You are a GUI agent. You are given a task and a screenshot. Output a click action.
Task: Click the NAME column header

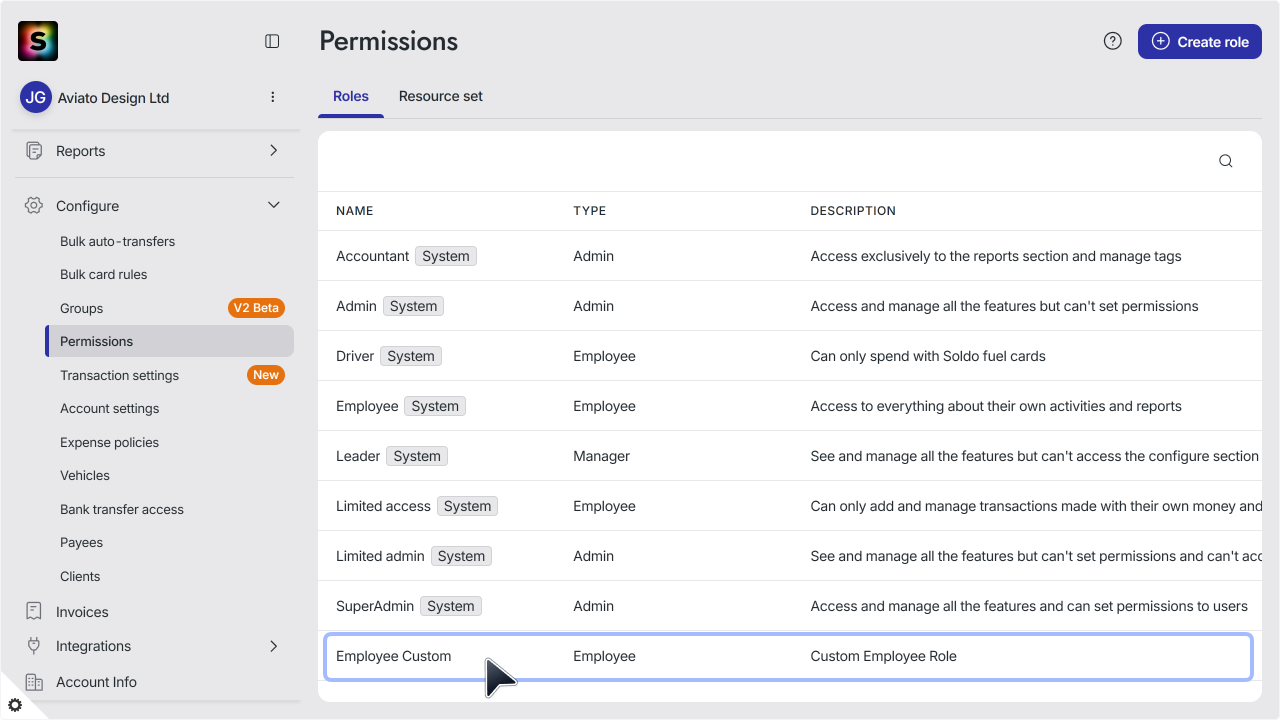[x=355, y=211]
